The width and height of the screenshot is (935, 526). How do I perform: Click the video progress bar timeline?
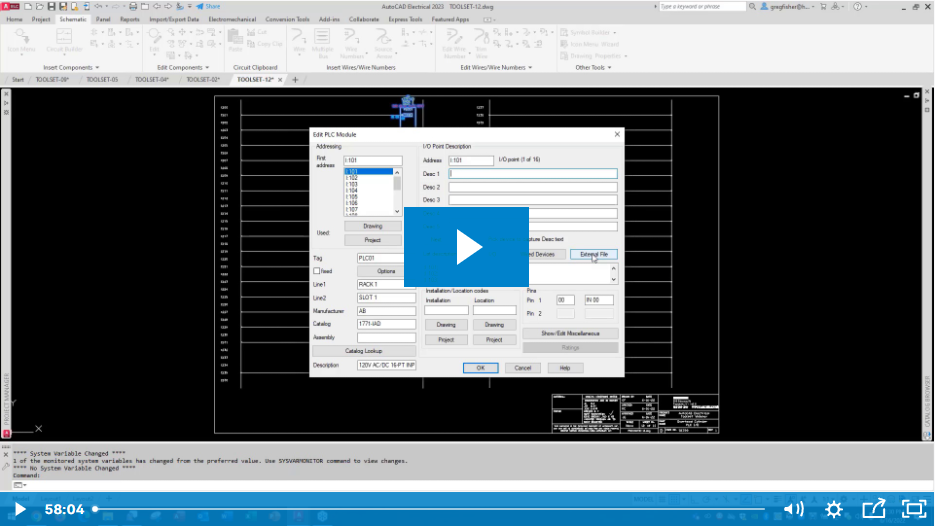[430, 509]
